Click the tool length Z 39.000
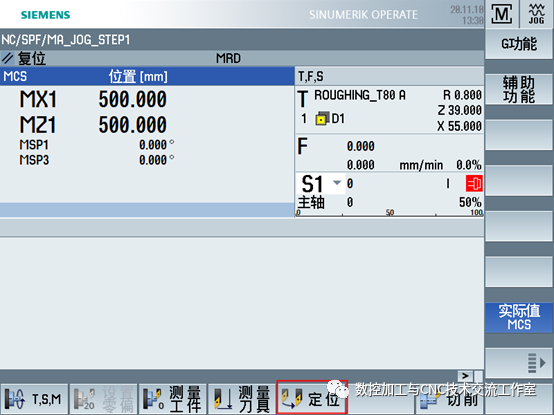Image resolution: width=554 pixels, height=415 pixels. pos(460,110)
